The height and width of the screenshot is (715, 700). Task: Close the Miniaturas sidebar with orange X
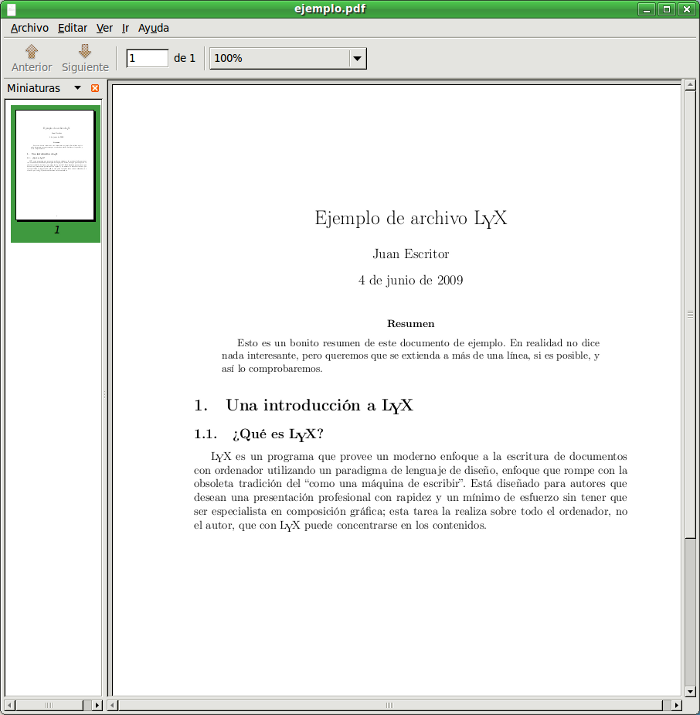[x=95, y=88]
